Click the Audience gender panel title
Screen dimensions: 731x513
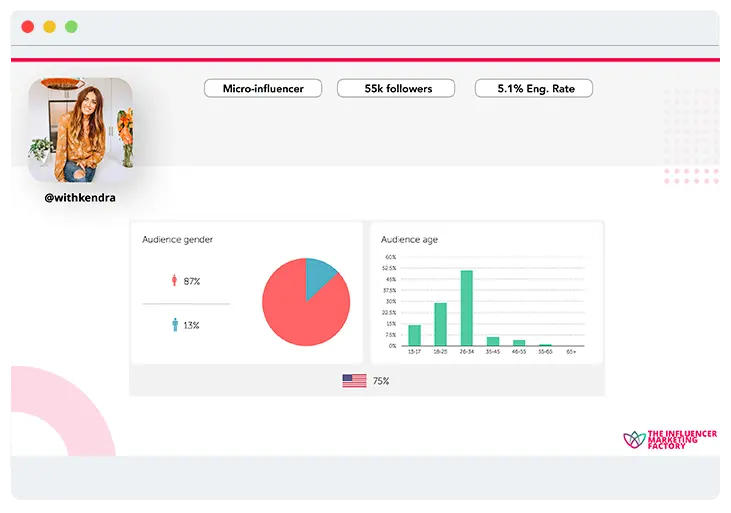pos(177,240)
